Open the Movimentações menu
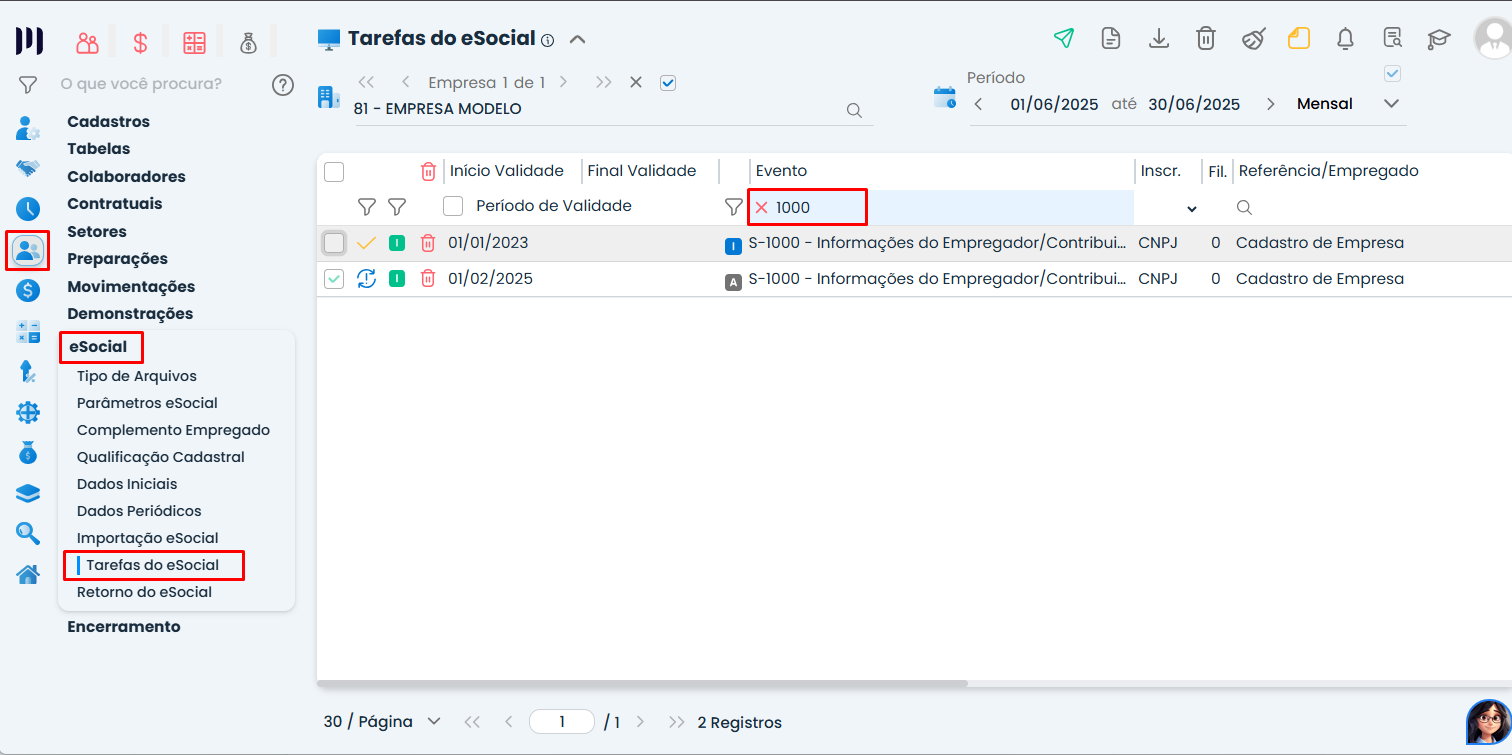This screenshot has width=1512, height=755. (131, 287)
